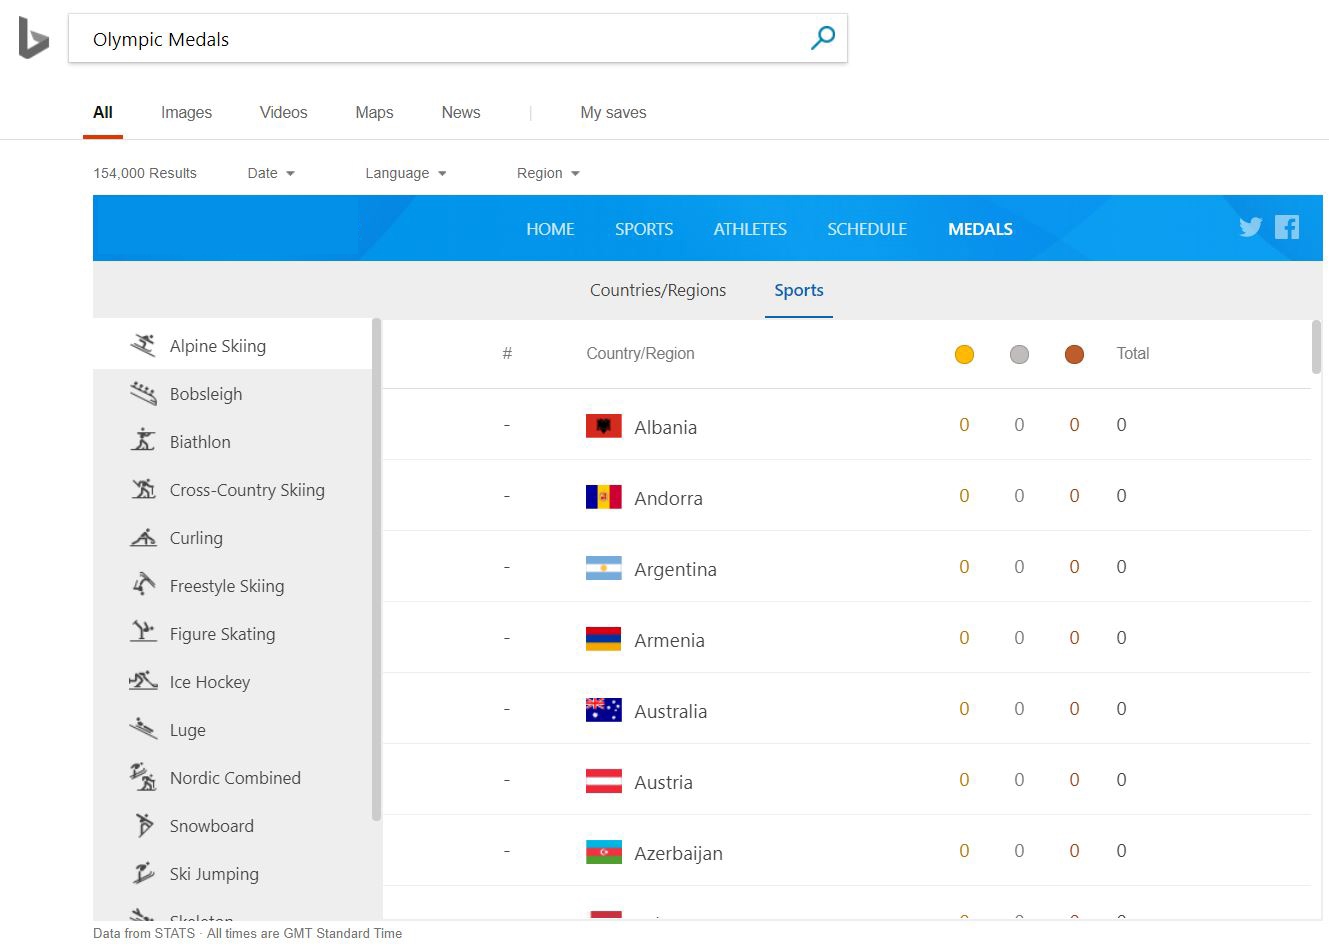
Task: Select the Figure Skating sport icon
Action: click(x=143, y=634)
